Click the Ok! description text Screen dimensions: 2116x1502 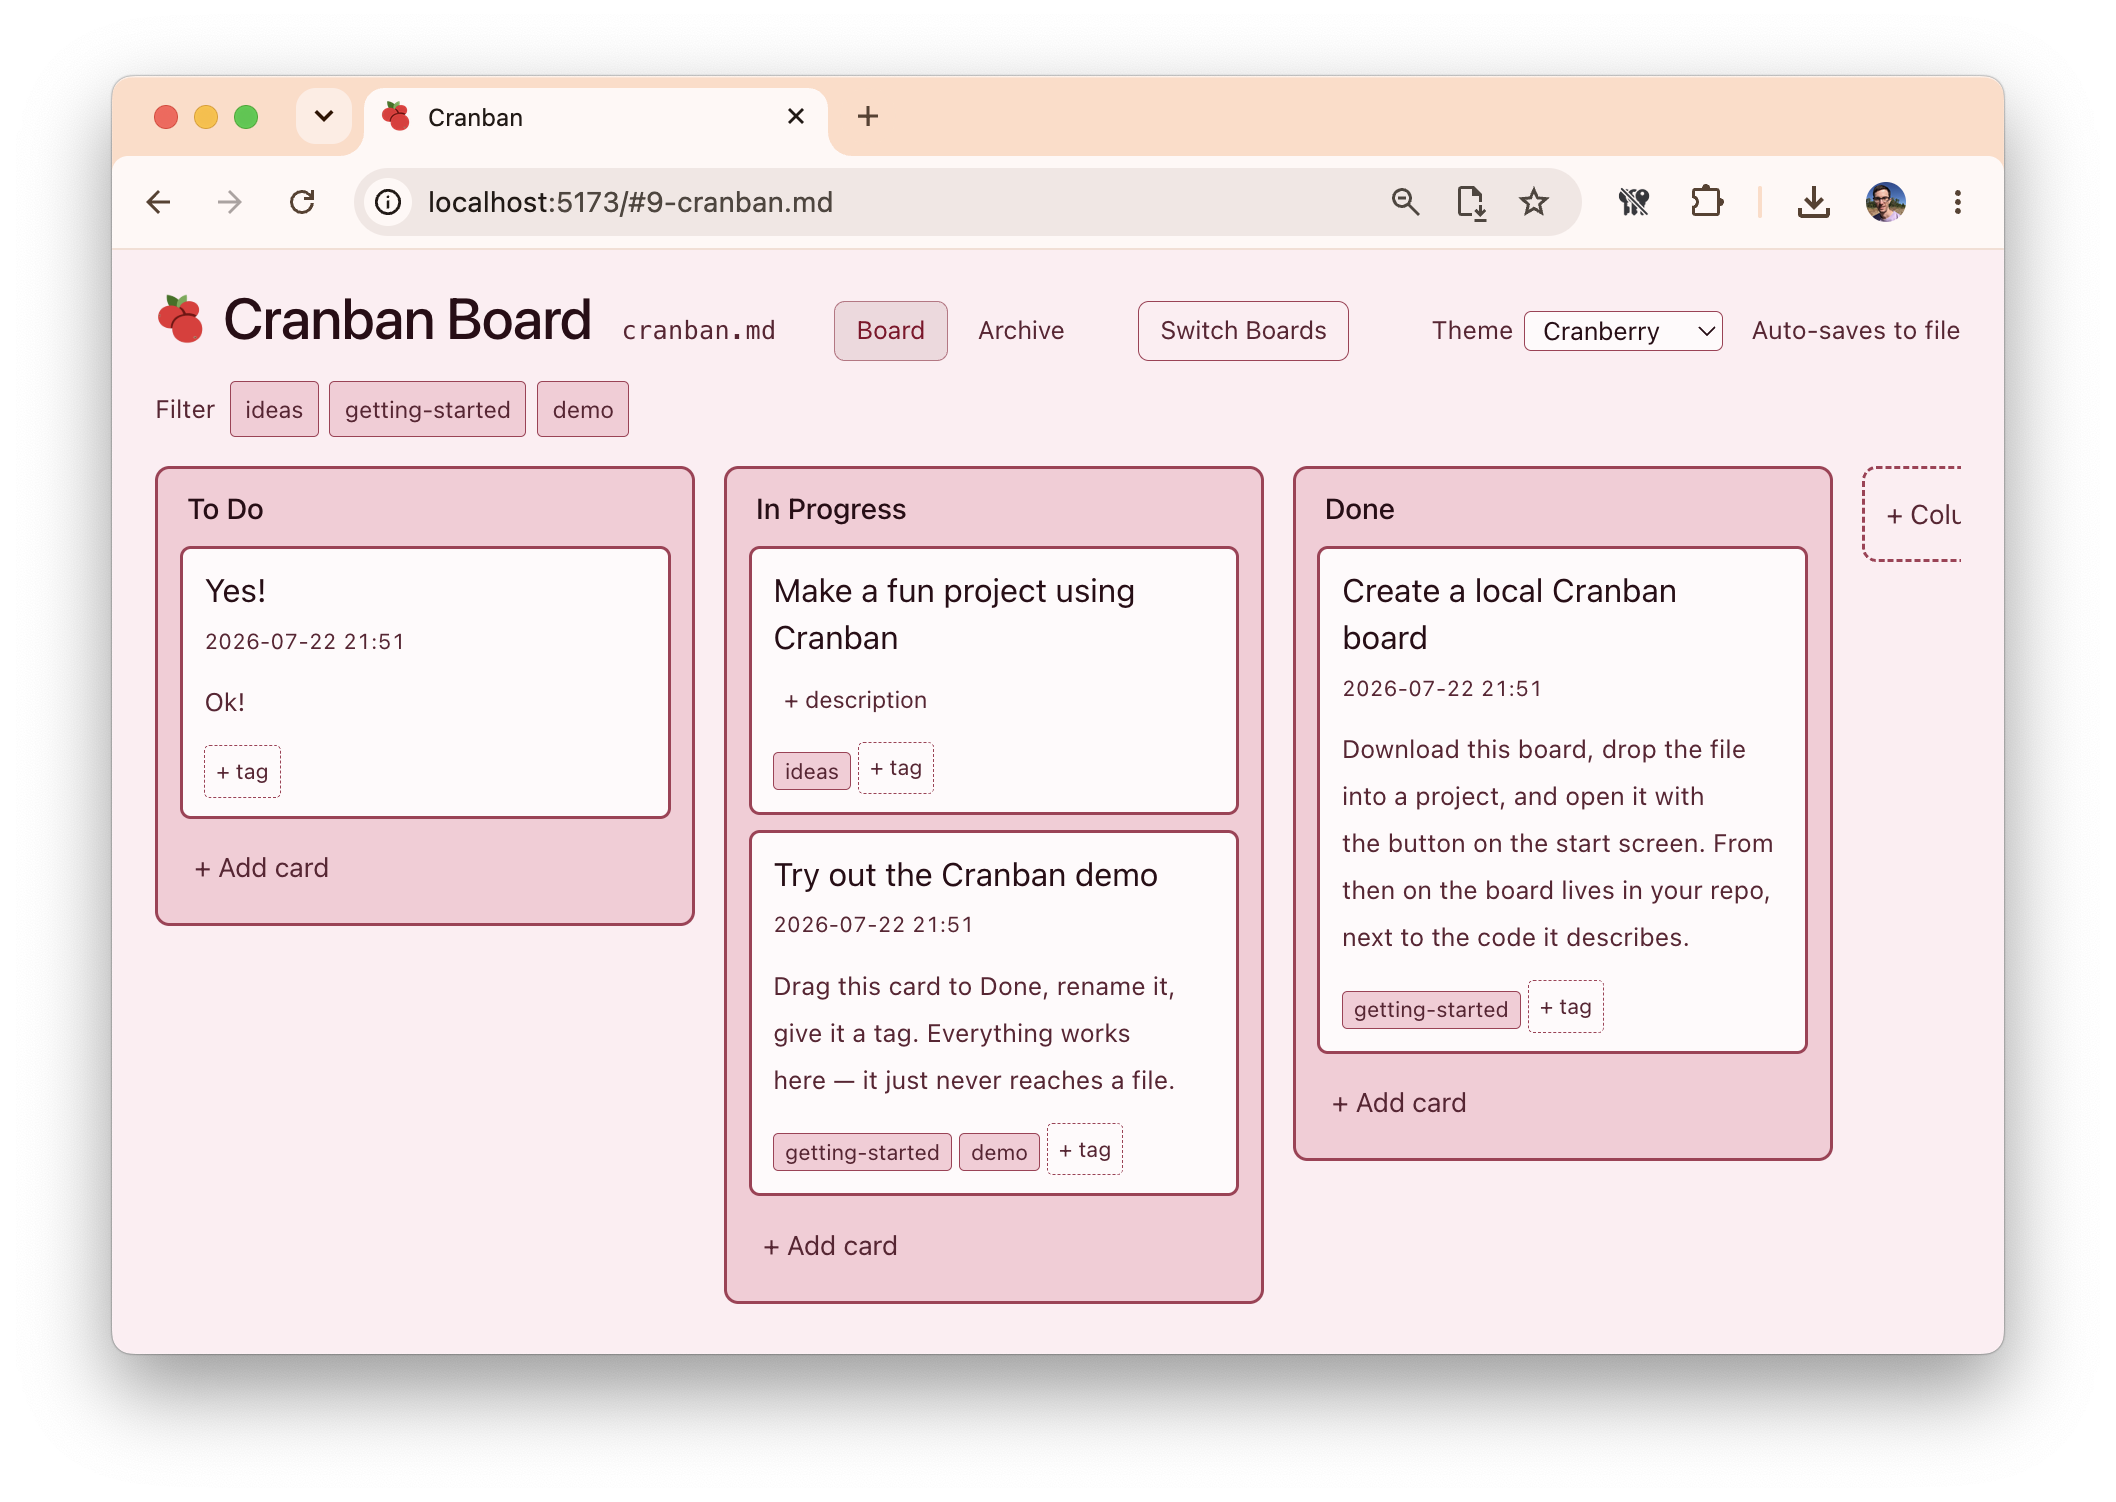[x=225, y=702]
